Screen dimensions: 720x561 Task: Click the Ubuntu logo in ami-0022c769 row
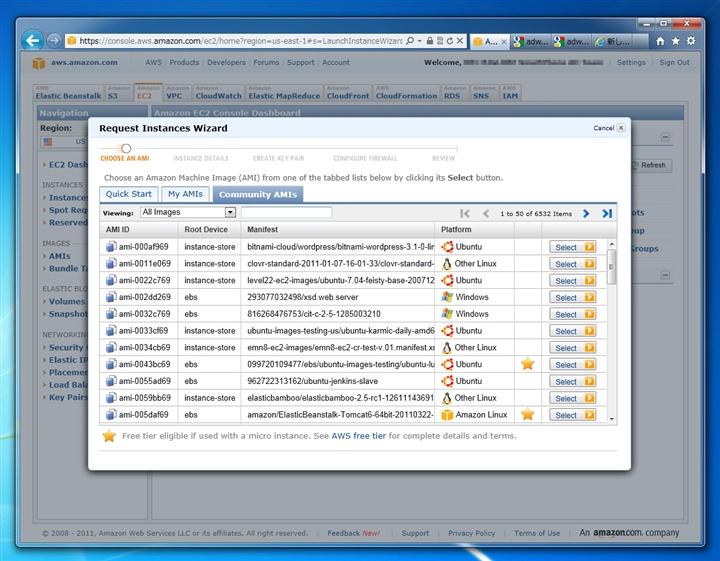click(x=447, y=280)
